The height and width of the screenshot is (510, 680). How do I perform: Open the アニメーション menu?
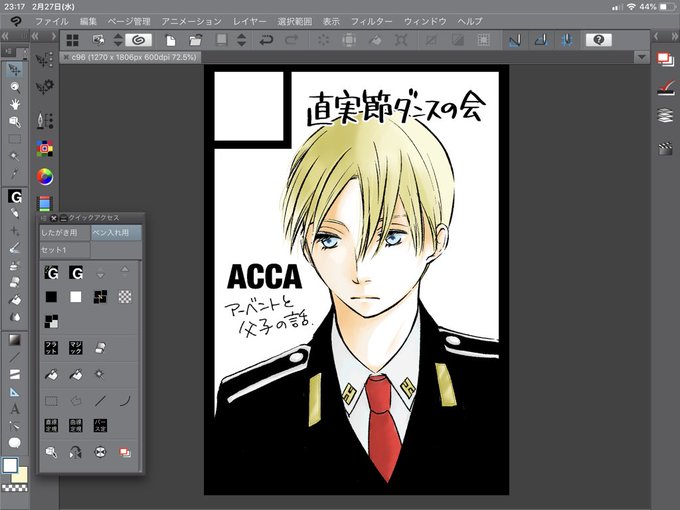(191, 21)
